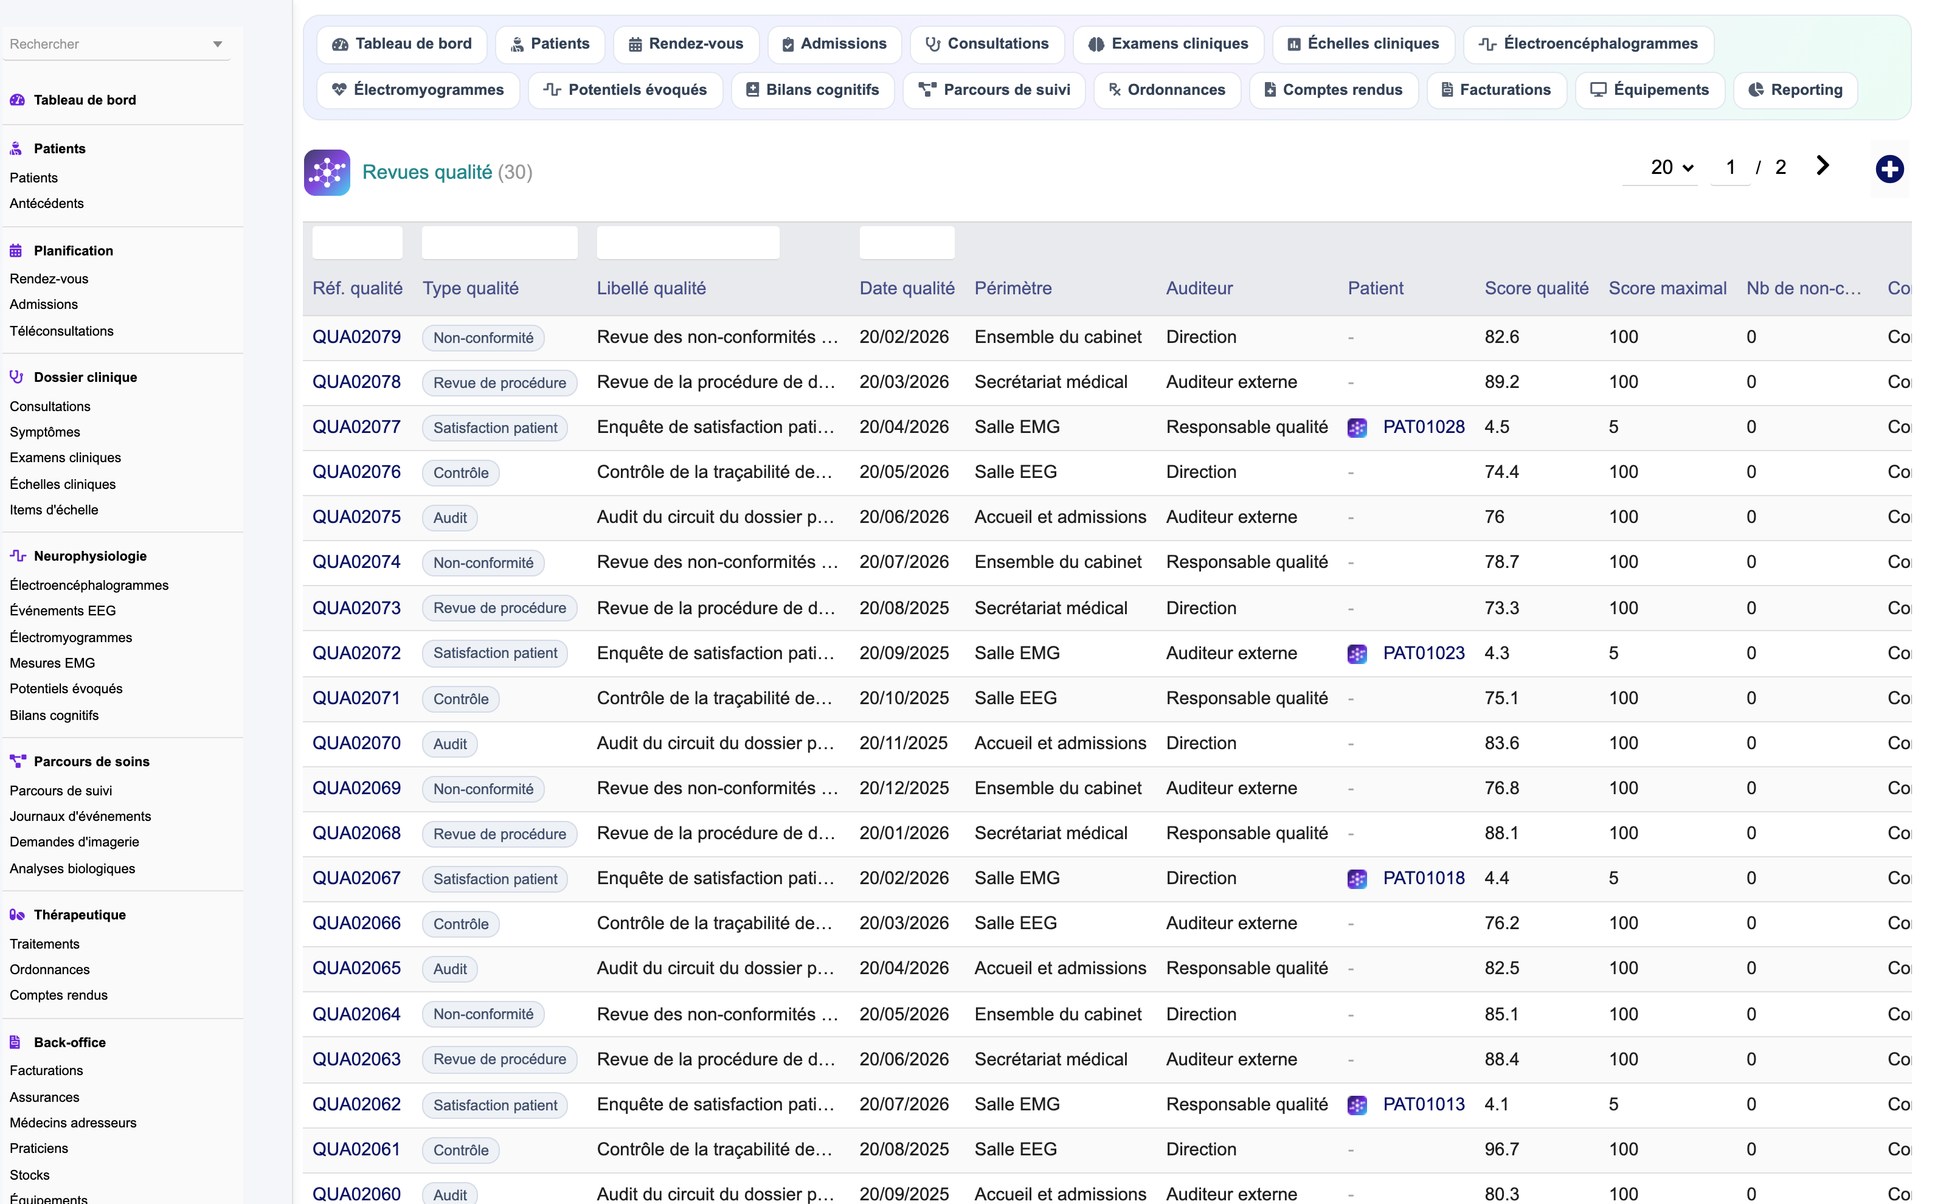Click the Planification calendar icon
Image resolution: width=1946 pixels, height=1204 pixels.
point(17,251)
